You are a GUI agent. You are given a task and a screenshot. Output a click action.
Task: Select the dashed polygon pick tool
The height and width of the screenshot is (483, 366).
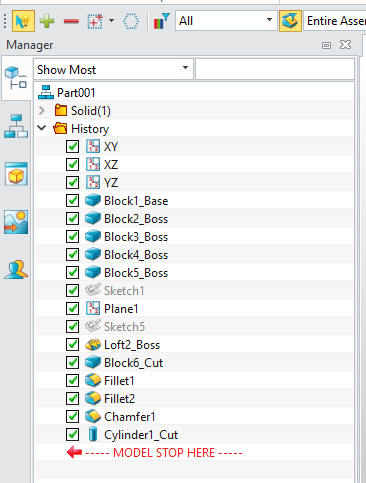131,22
